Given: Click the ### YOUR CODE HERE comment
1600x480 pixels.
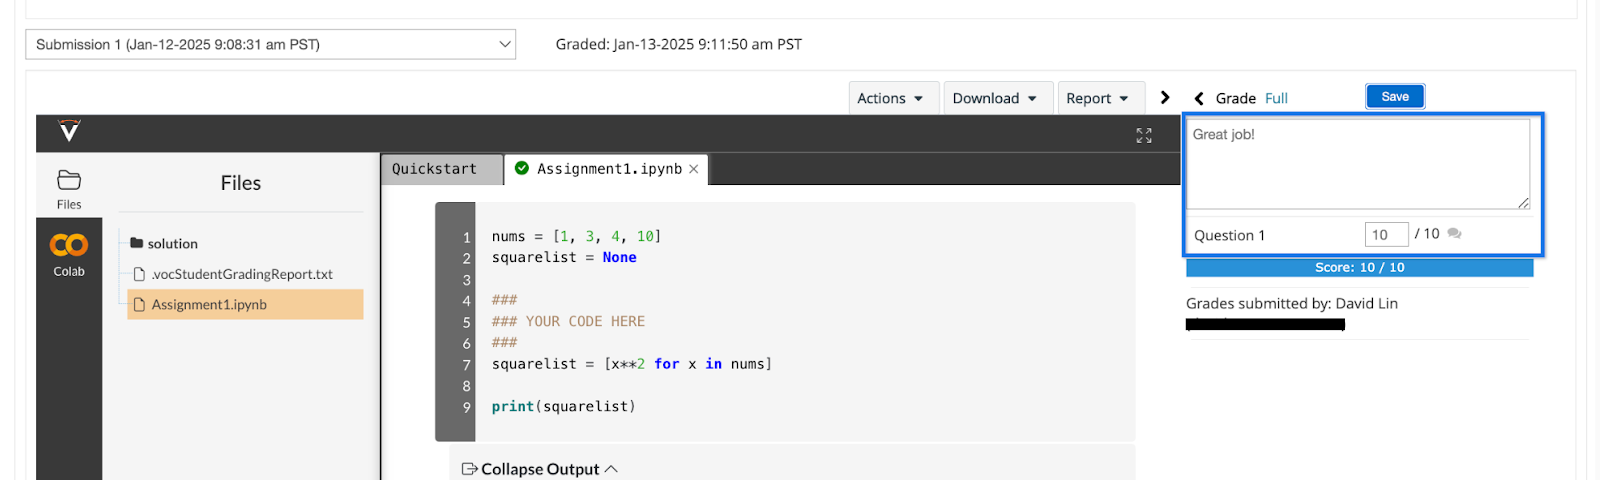Looking at the screenshot, I should (568, 321).
